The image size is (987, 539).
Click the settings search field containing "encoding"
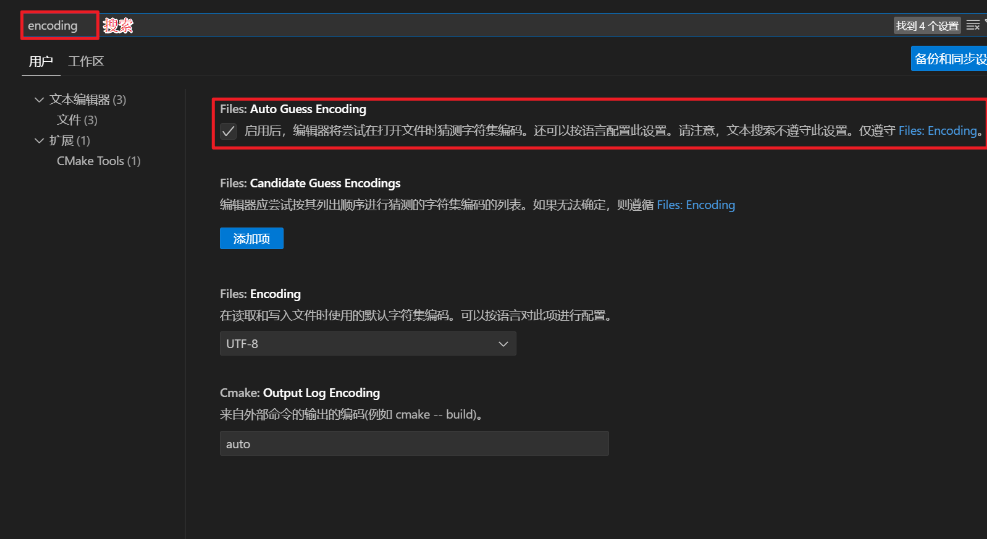[x=456, y=25]
